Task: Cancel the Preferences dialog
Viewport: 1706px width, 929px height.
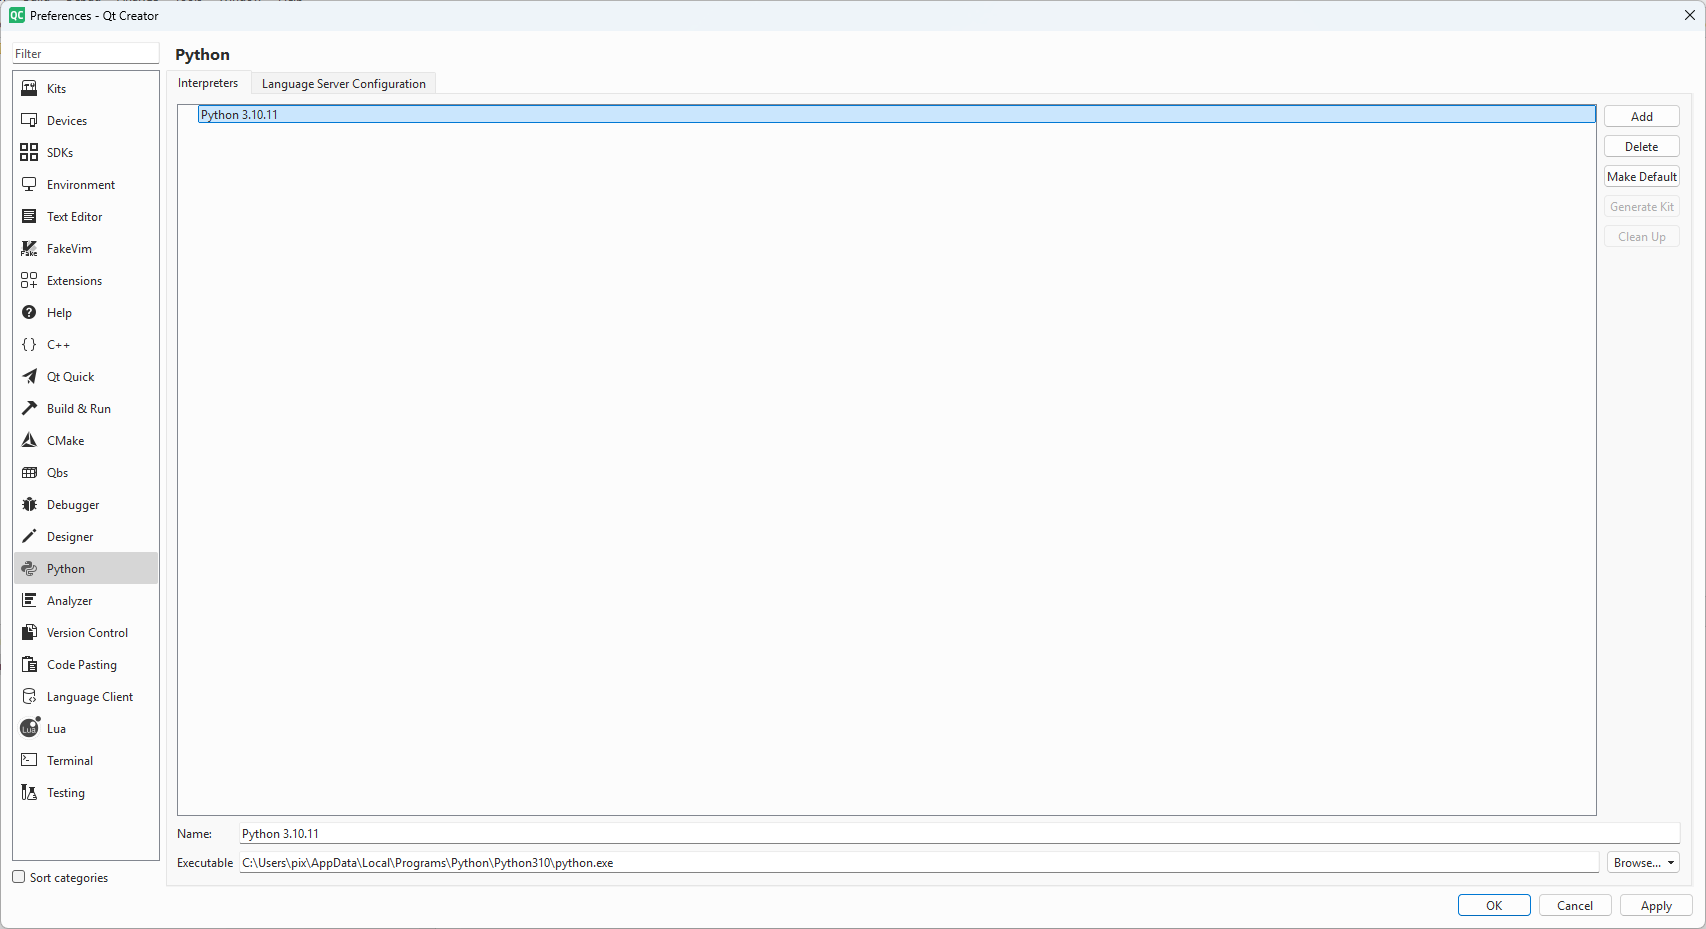Action: click(1575, 906)
